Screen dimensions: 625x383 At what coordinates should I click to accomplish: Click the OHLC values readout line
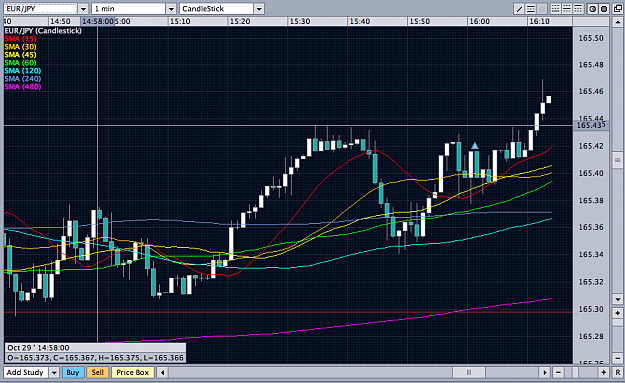click(x=95, y=358)
